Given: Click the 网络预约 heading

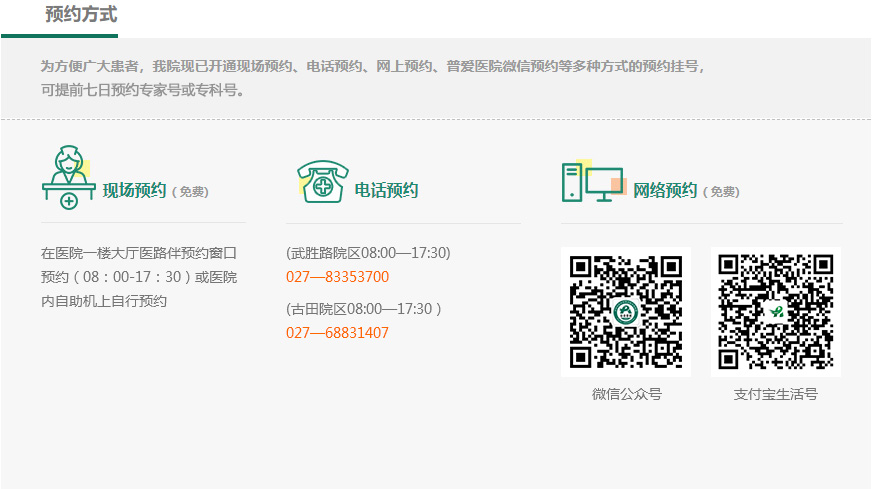Looking at the screenshot, I should click(665, 190).
